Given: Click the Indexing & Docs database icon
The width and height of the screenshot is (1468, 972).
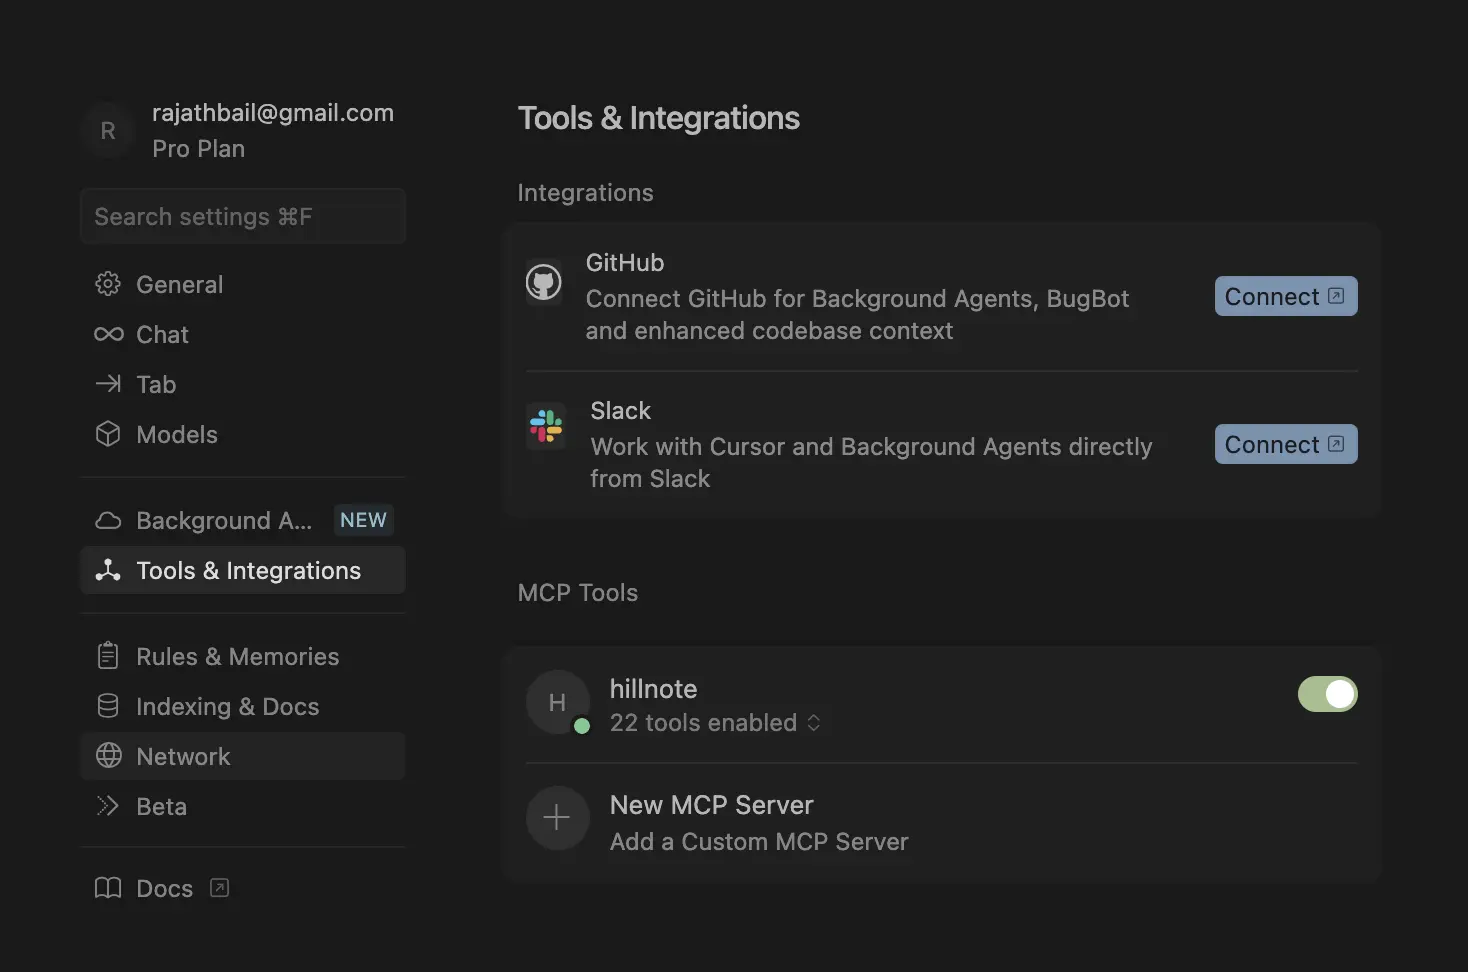Looking at the screenshot, I should pyautogui.click(x=108, y=706).
